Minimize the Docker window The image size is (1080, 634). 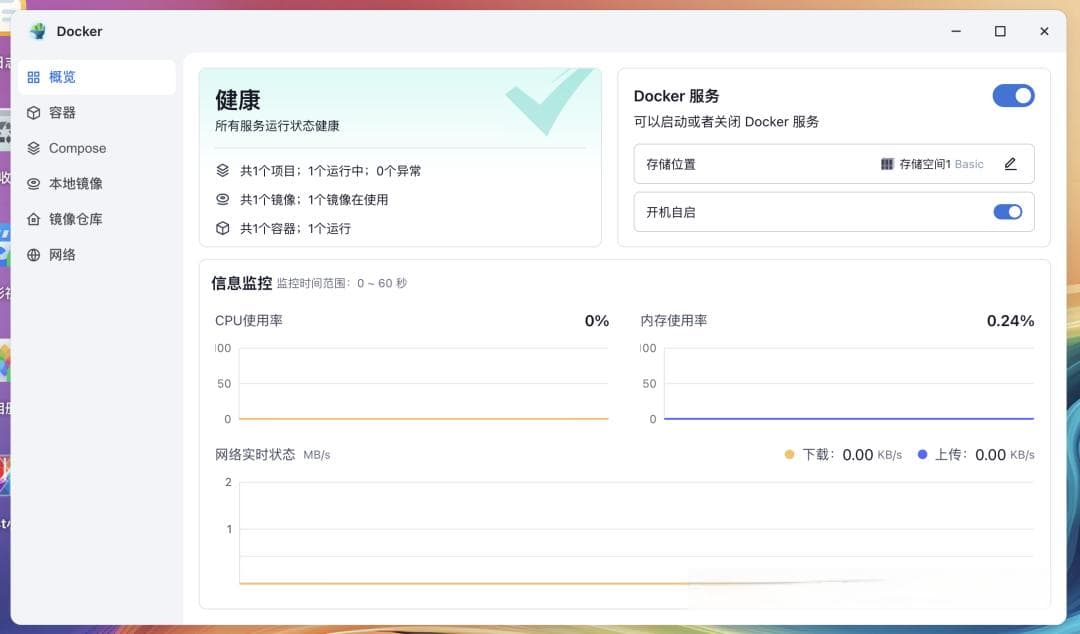956,31
